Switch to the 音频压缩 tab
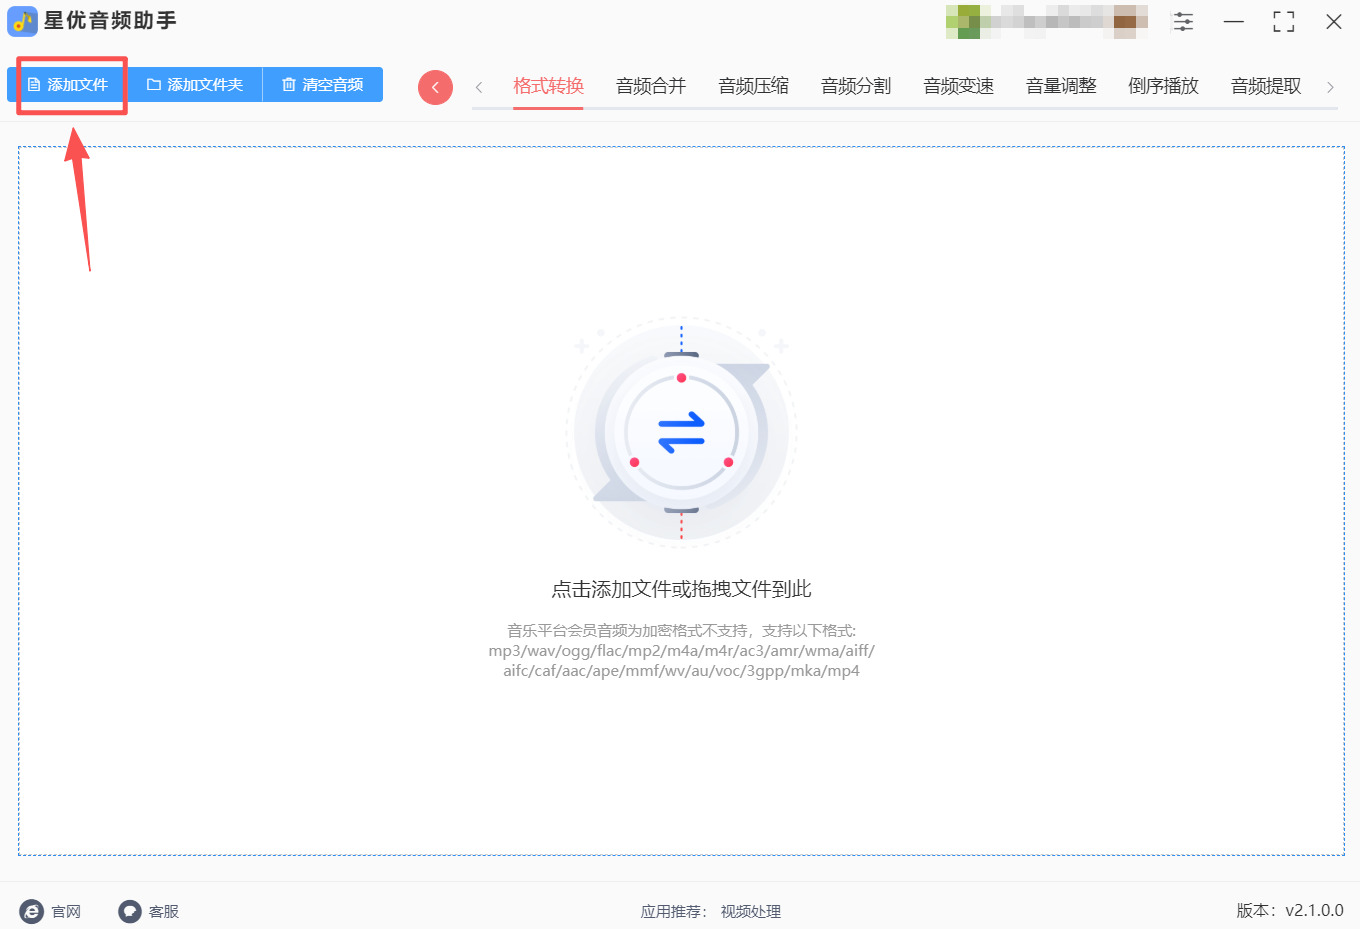The width and height of the screenshot is (1360, 929). [x=753, y=86]
